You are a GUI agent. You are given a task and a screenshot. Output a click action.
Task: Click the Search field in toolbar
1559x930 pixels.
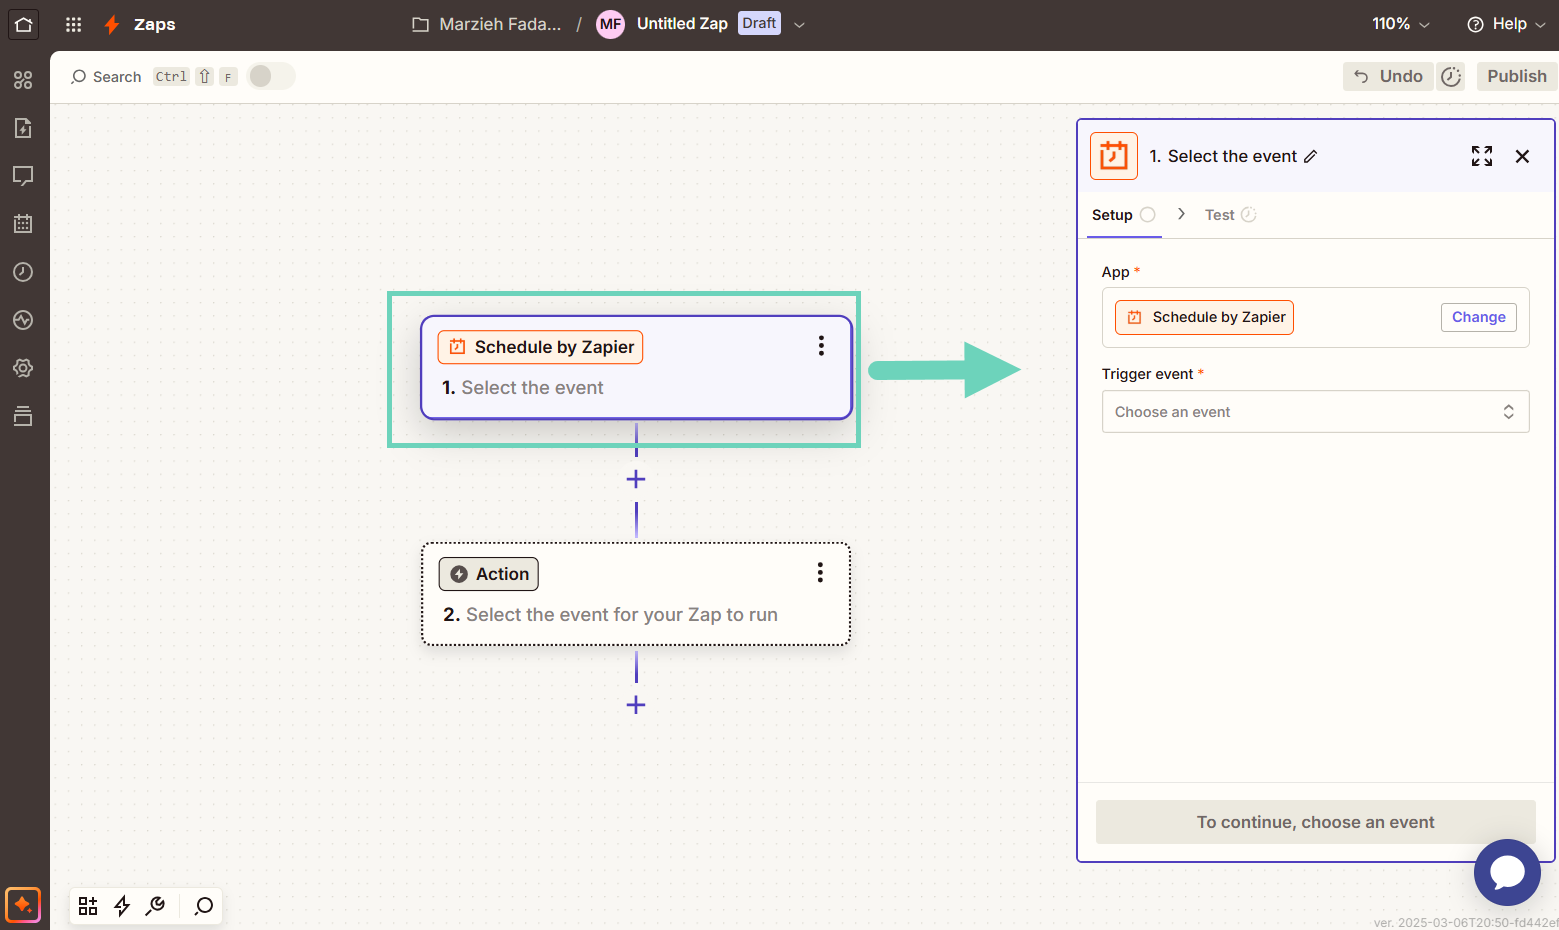tap(106, 77)
